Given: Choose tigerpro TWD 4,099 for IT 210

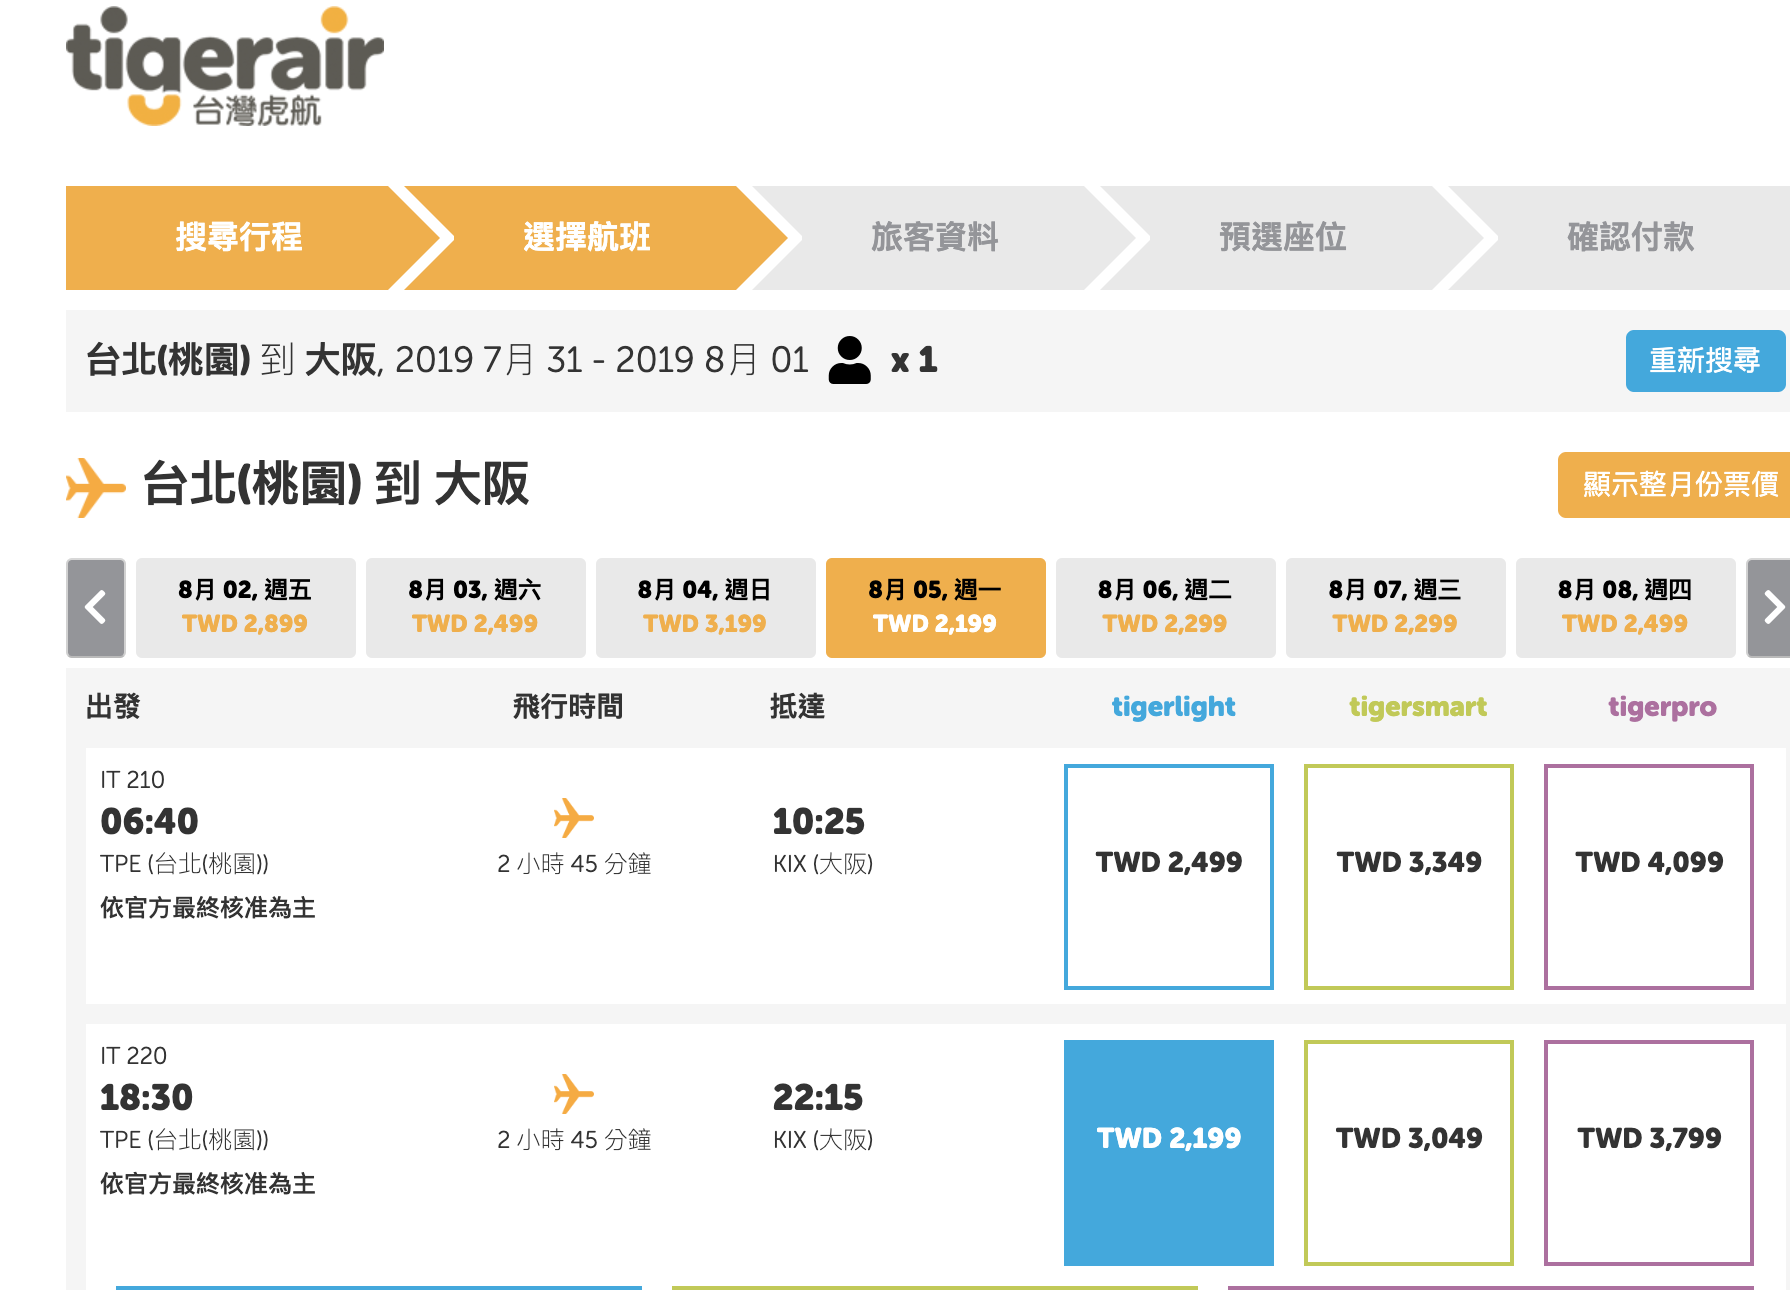Looking at the screenshot, I should [x=1649, y=877].
